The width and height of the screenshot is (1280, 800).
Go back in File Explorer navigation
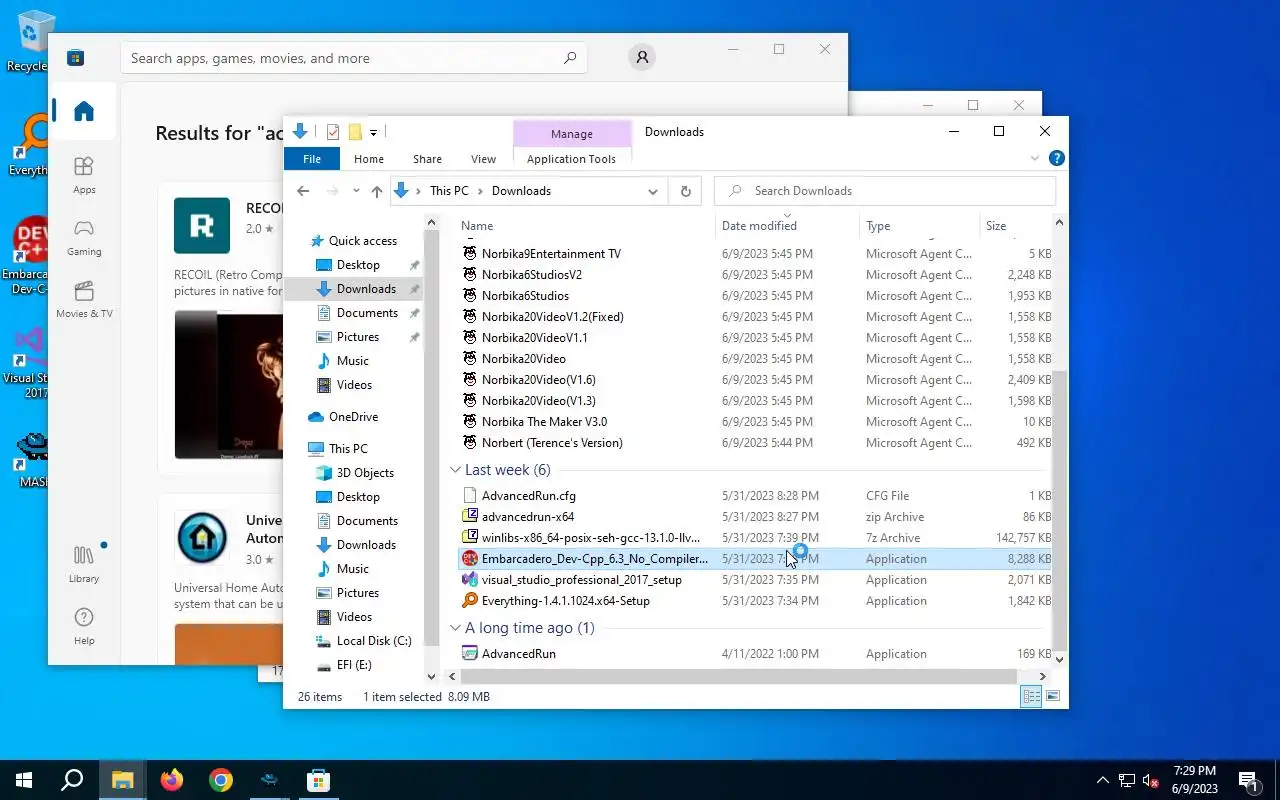coord(303,191)
